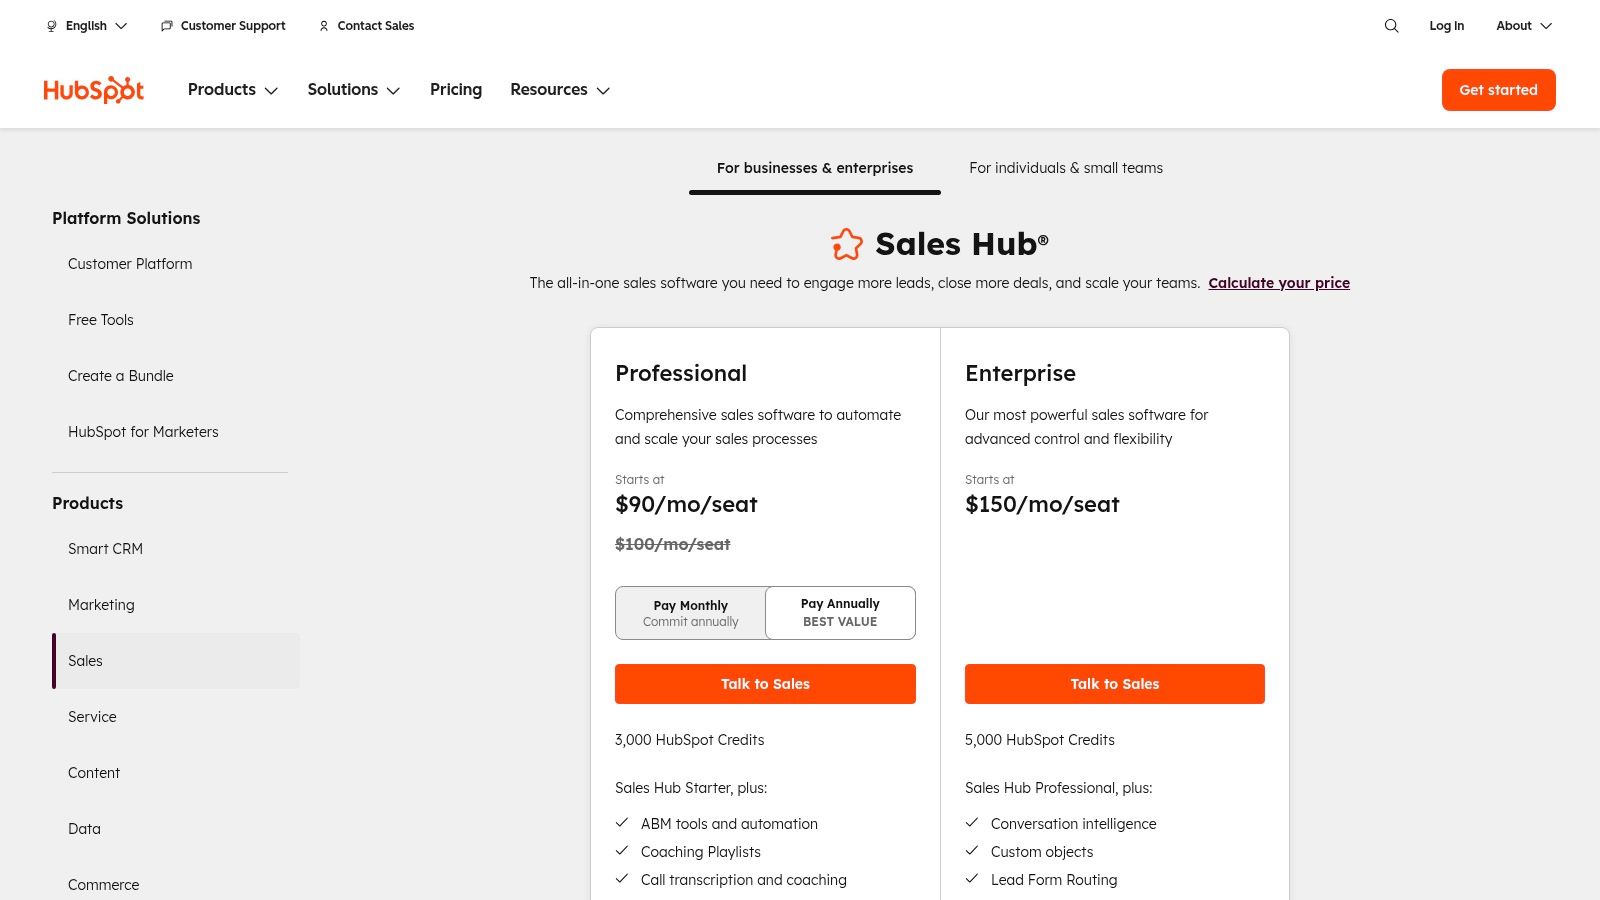Click Talk to Sales under Enterprise
Screen dimensions: 1600x900
(1114, 684)
